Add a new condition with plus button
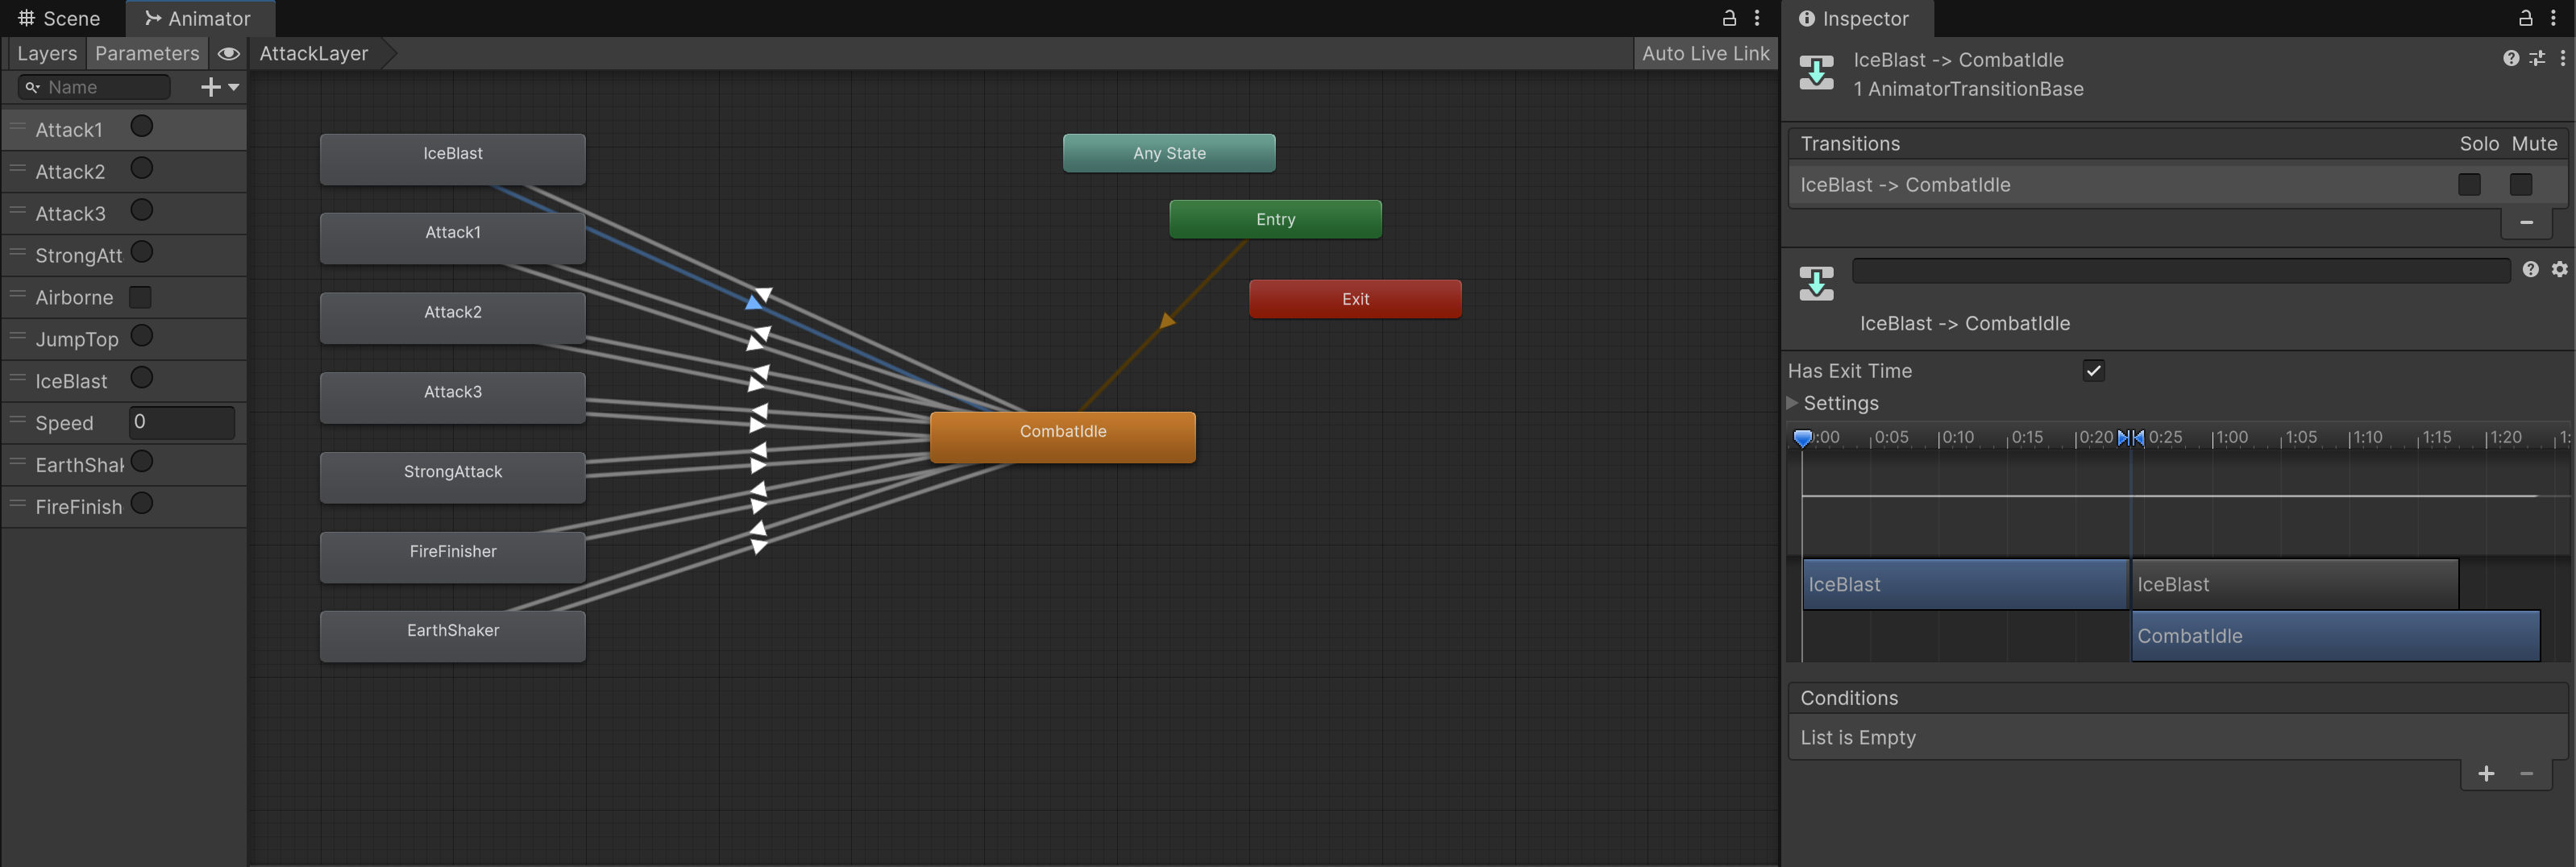 [x=2486, y=773]
